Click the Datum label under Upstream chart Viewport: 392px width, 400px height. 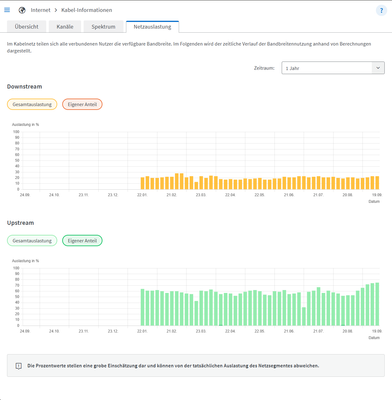pos(374,338)
